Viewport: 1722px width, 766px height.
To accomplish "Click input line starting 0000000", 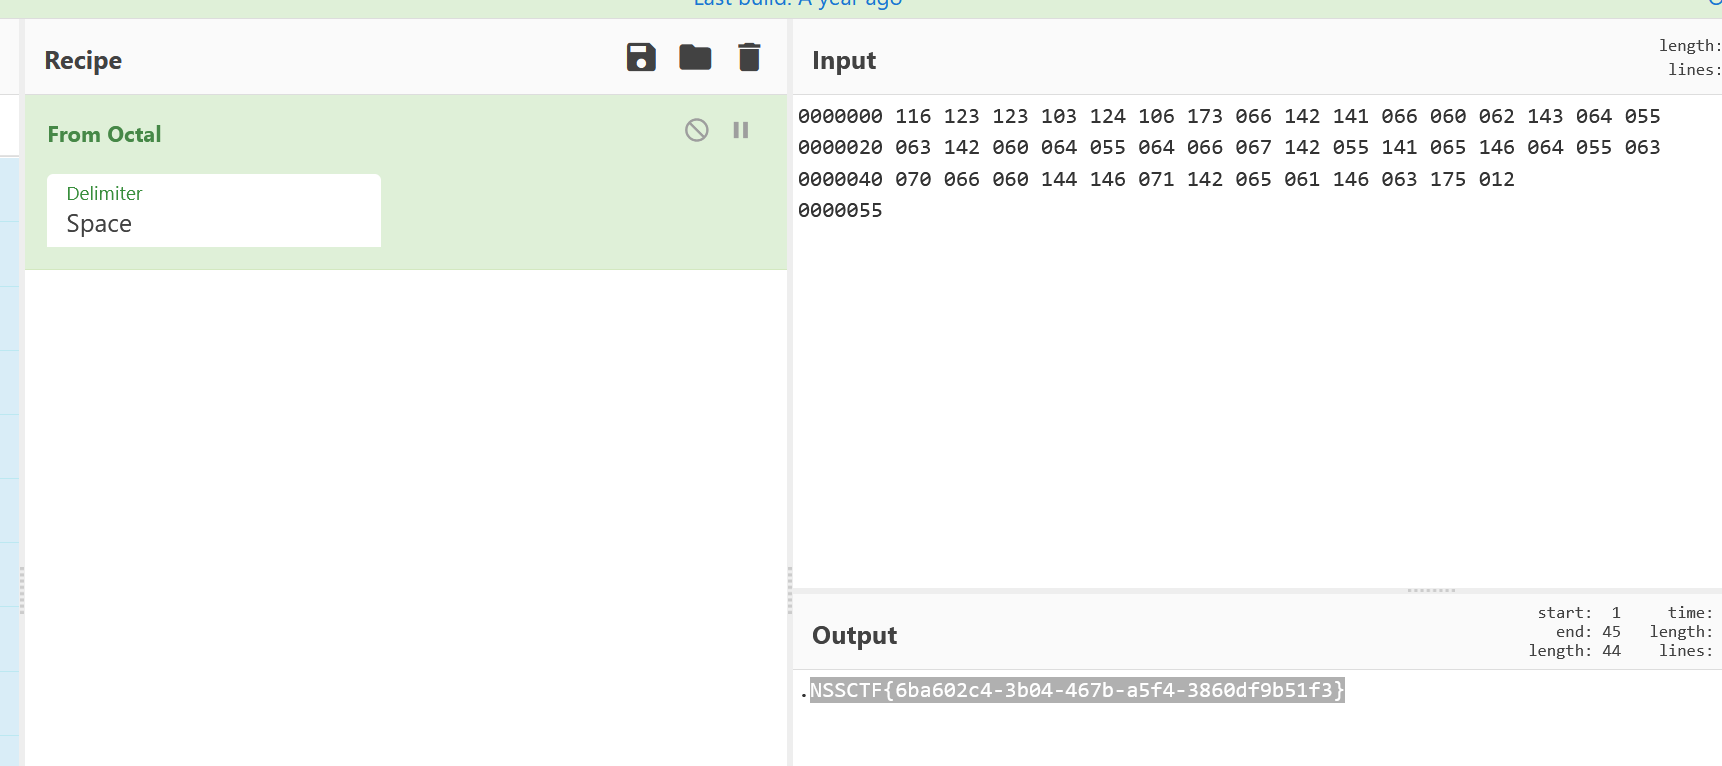I will (x=1229, y=116).
